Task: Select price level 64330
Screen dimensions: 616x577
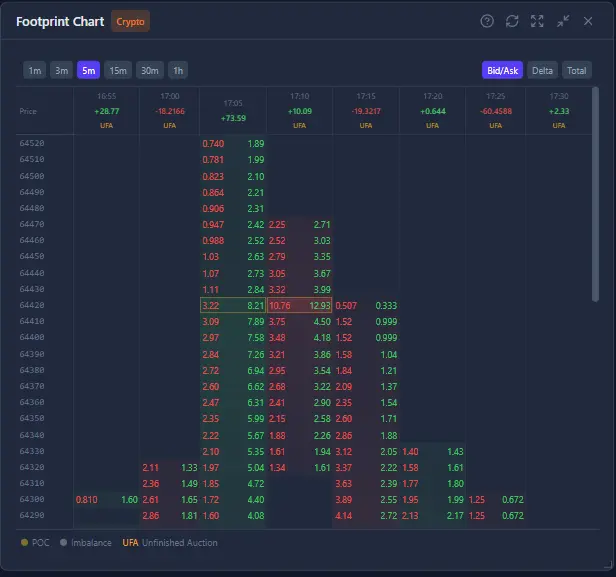Action: pos(32,451)
